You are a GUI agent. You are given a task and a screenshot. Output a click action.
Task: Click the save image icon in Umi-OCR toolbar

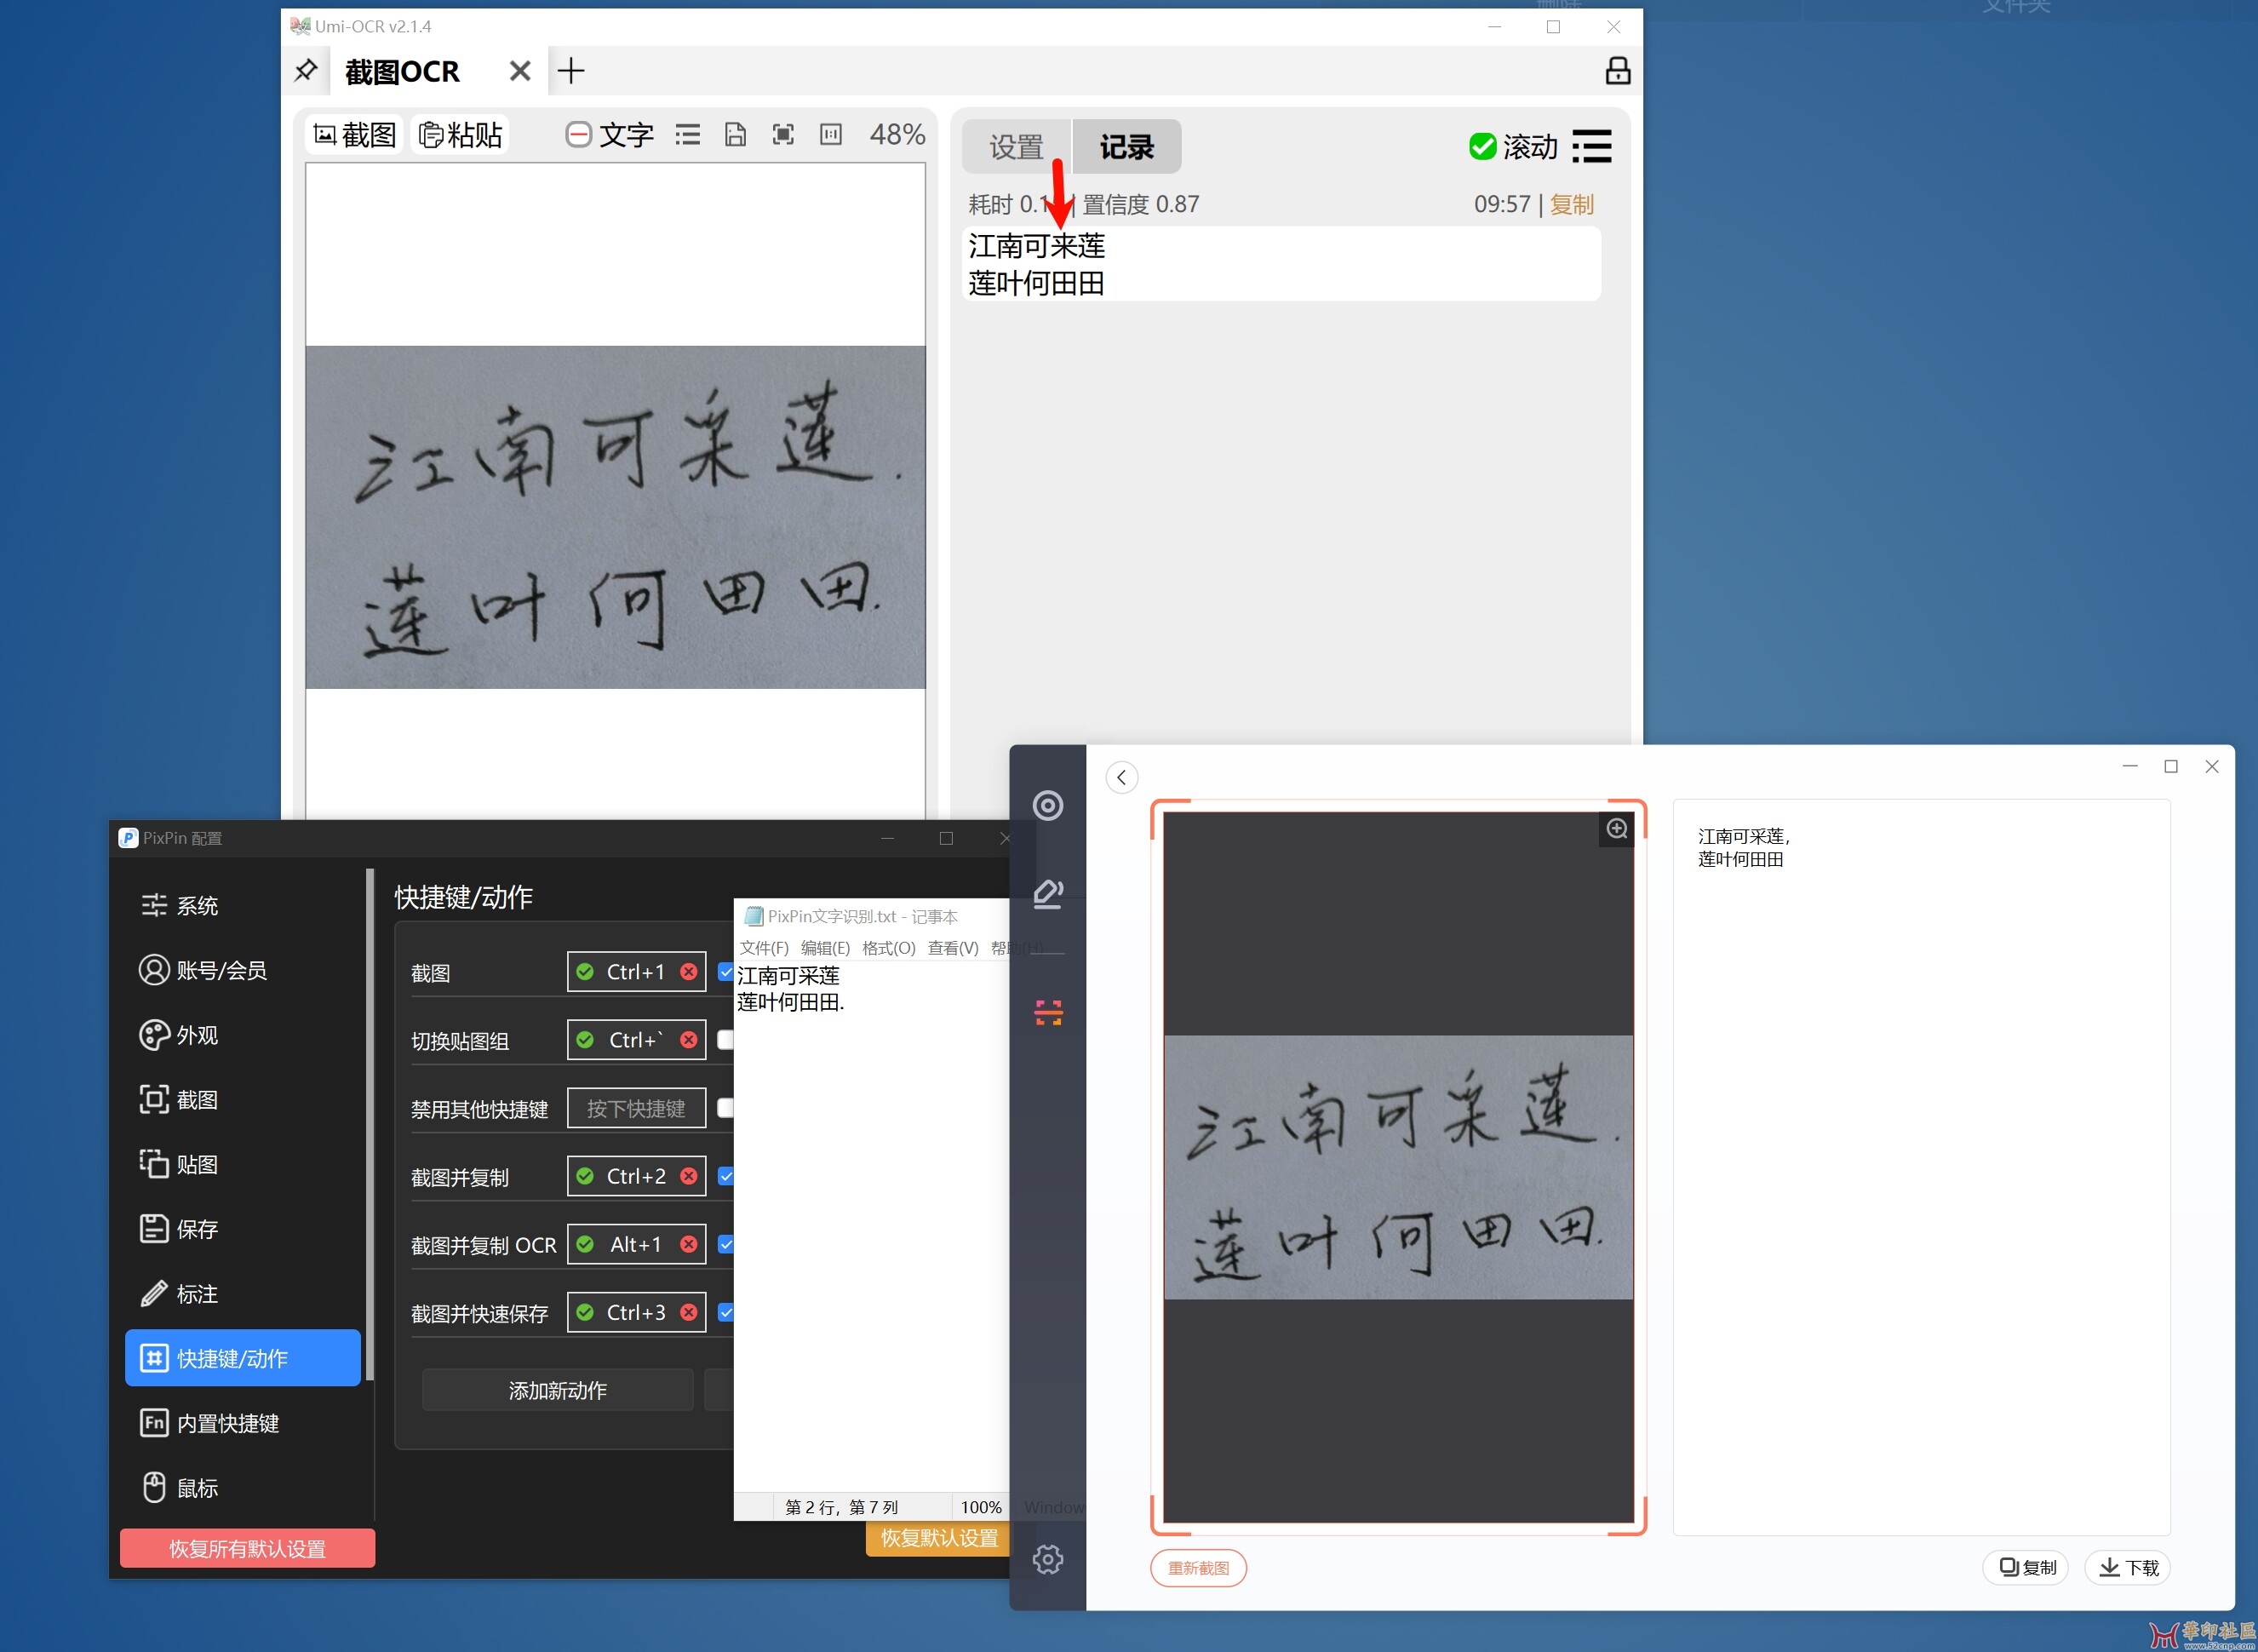click(x=735, y=135)
